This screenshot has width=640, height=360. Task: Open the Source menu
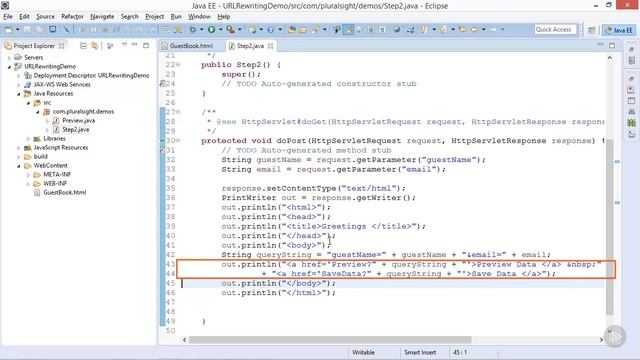point(45,16)
